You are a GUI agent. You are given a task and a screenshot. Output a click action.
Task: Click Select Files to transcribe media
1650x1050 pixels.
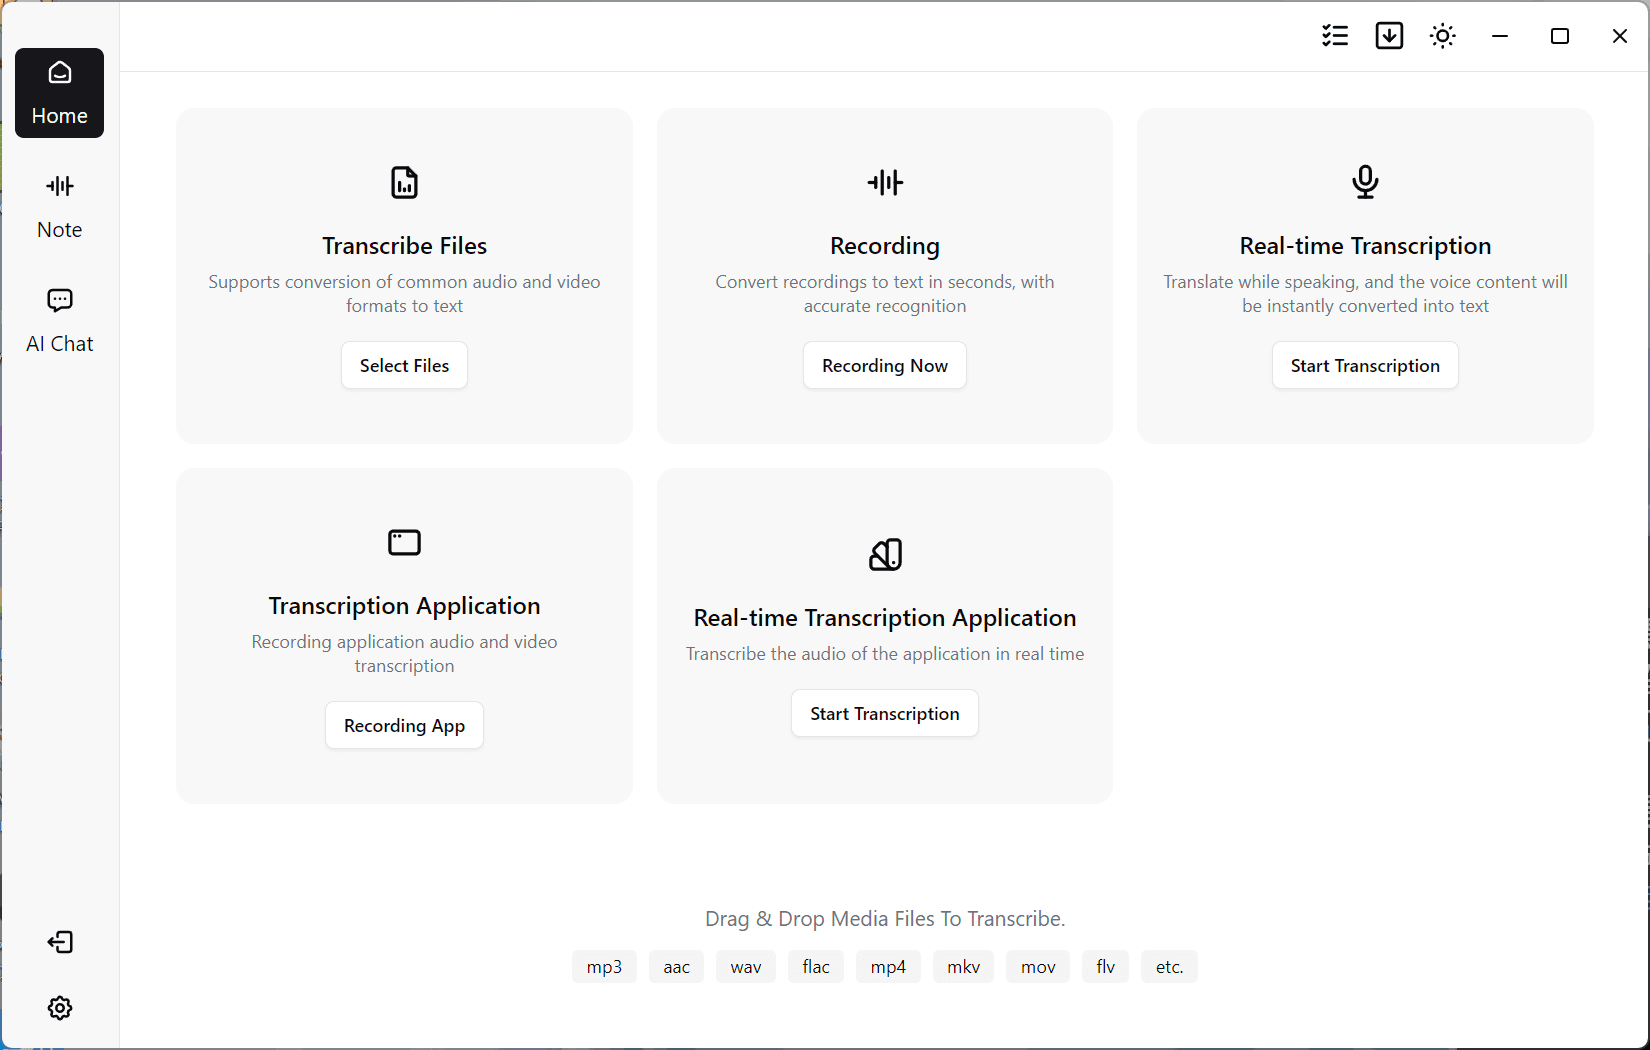[x=404, y=365]
